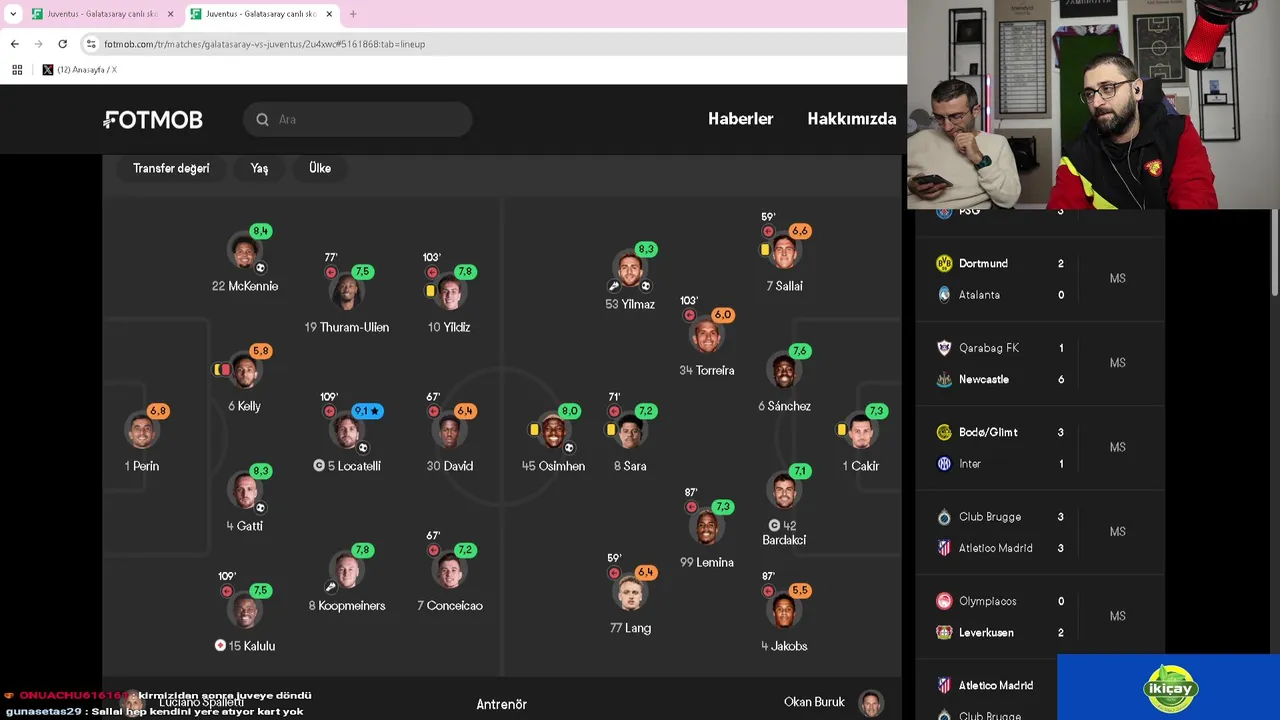This screenshot has height=720, width=1280.
Task: Click Okan Buruk's coach photo
Action: pos(871,702)
